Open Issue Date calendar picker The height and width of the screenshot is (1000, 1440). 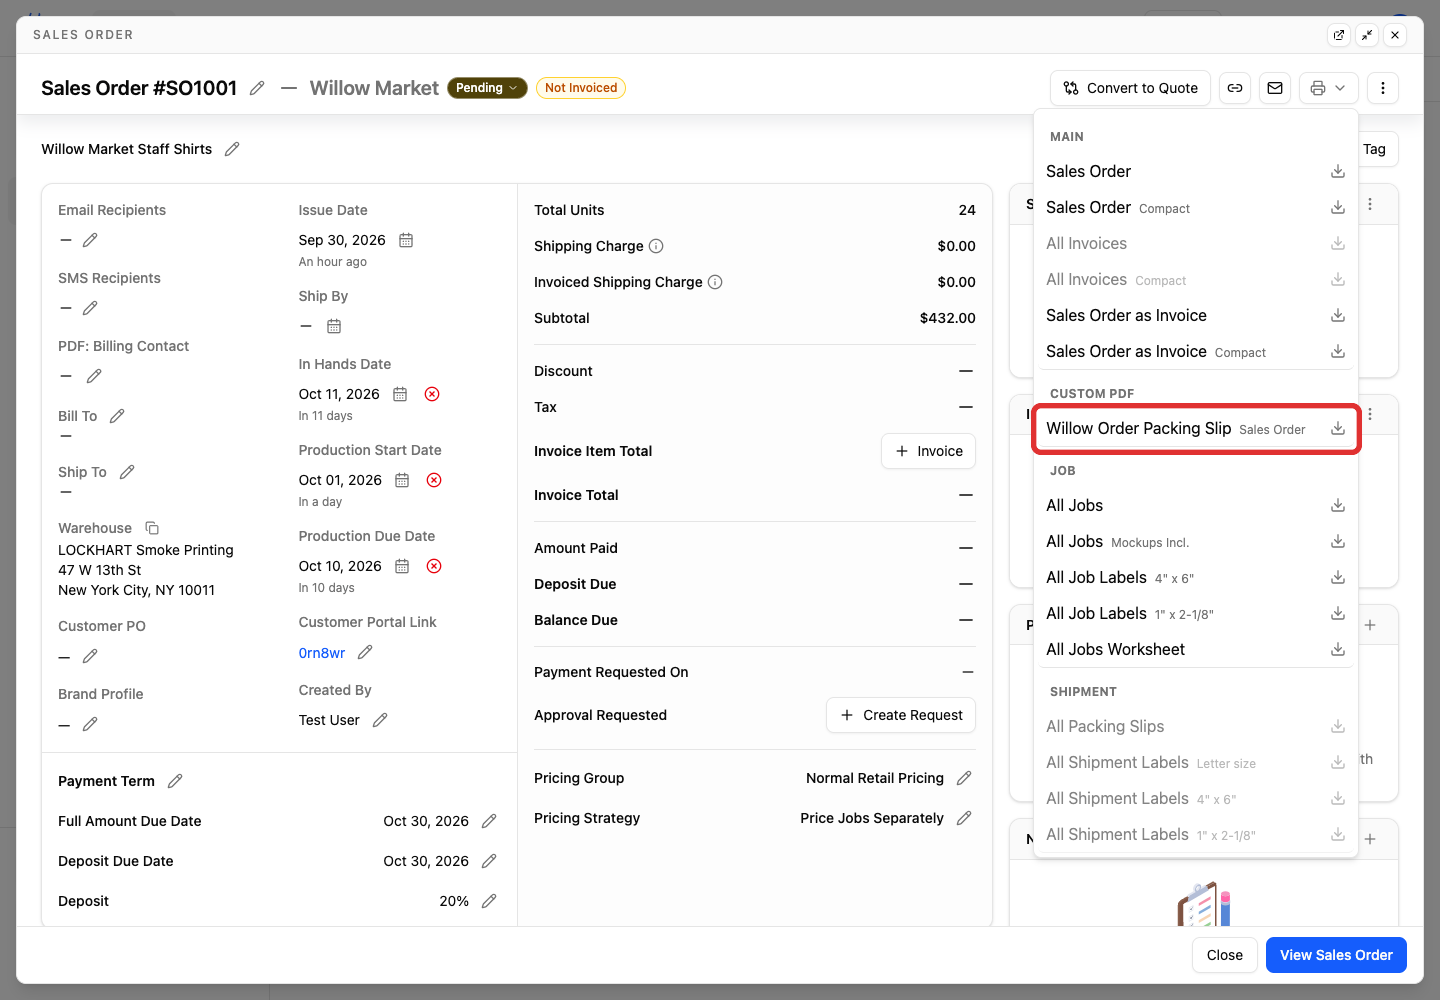point(406,240)
